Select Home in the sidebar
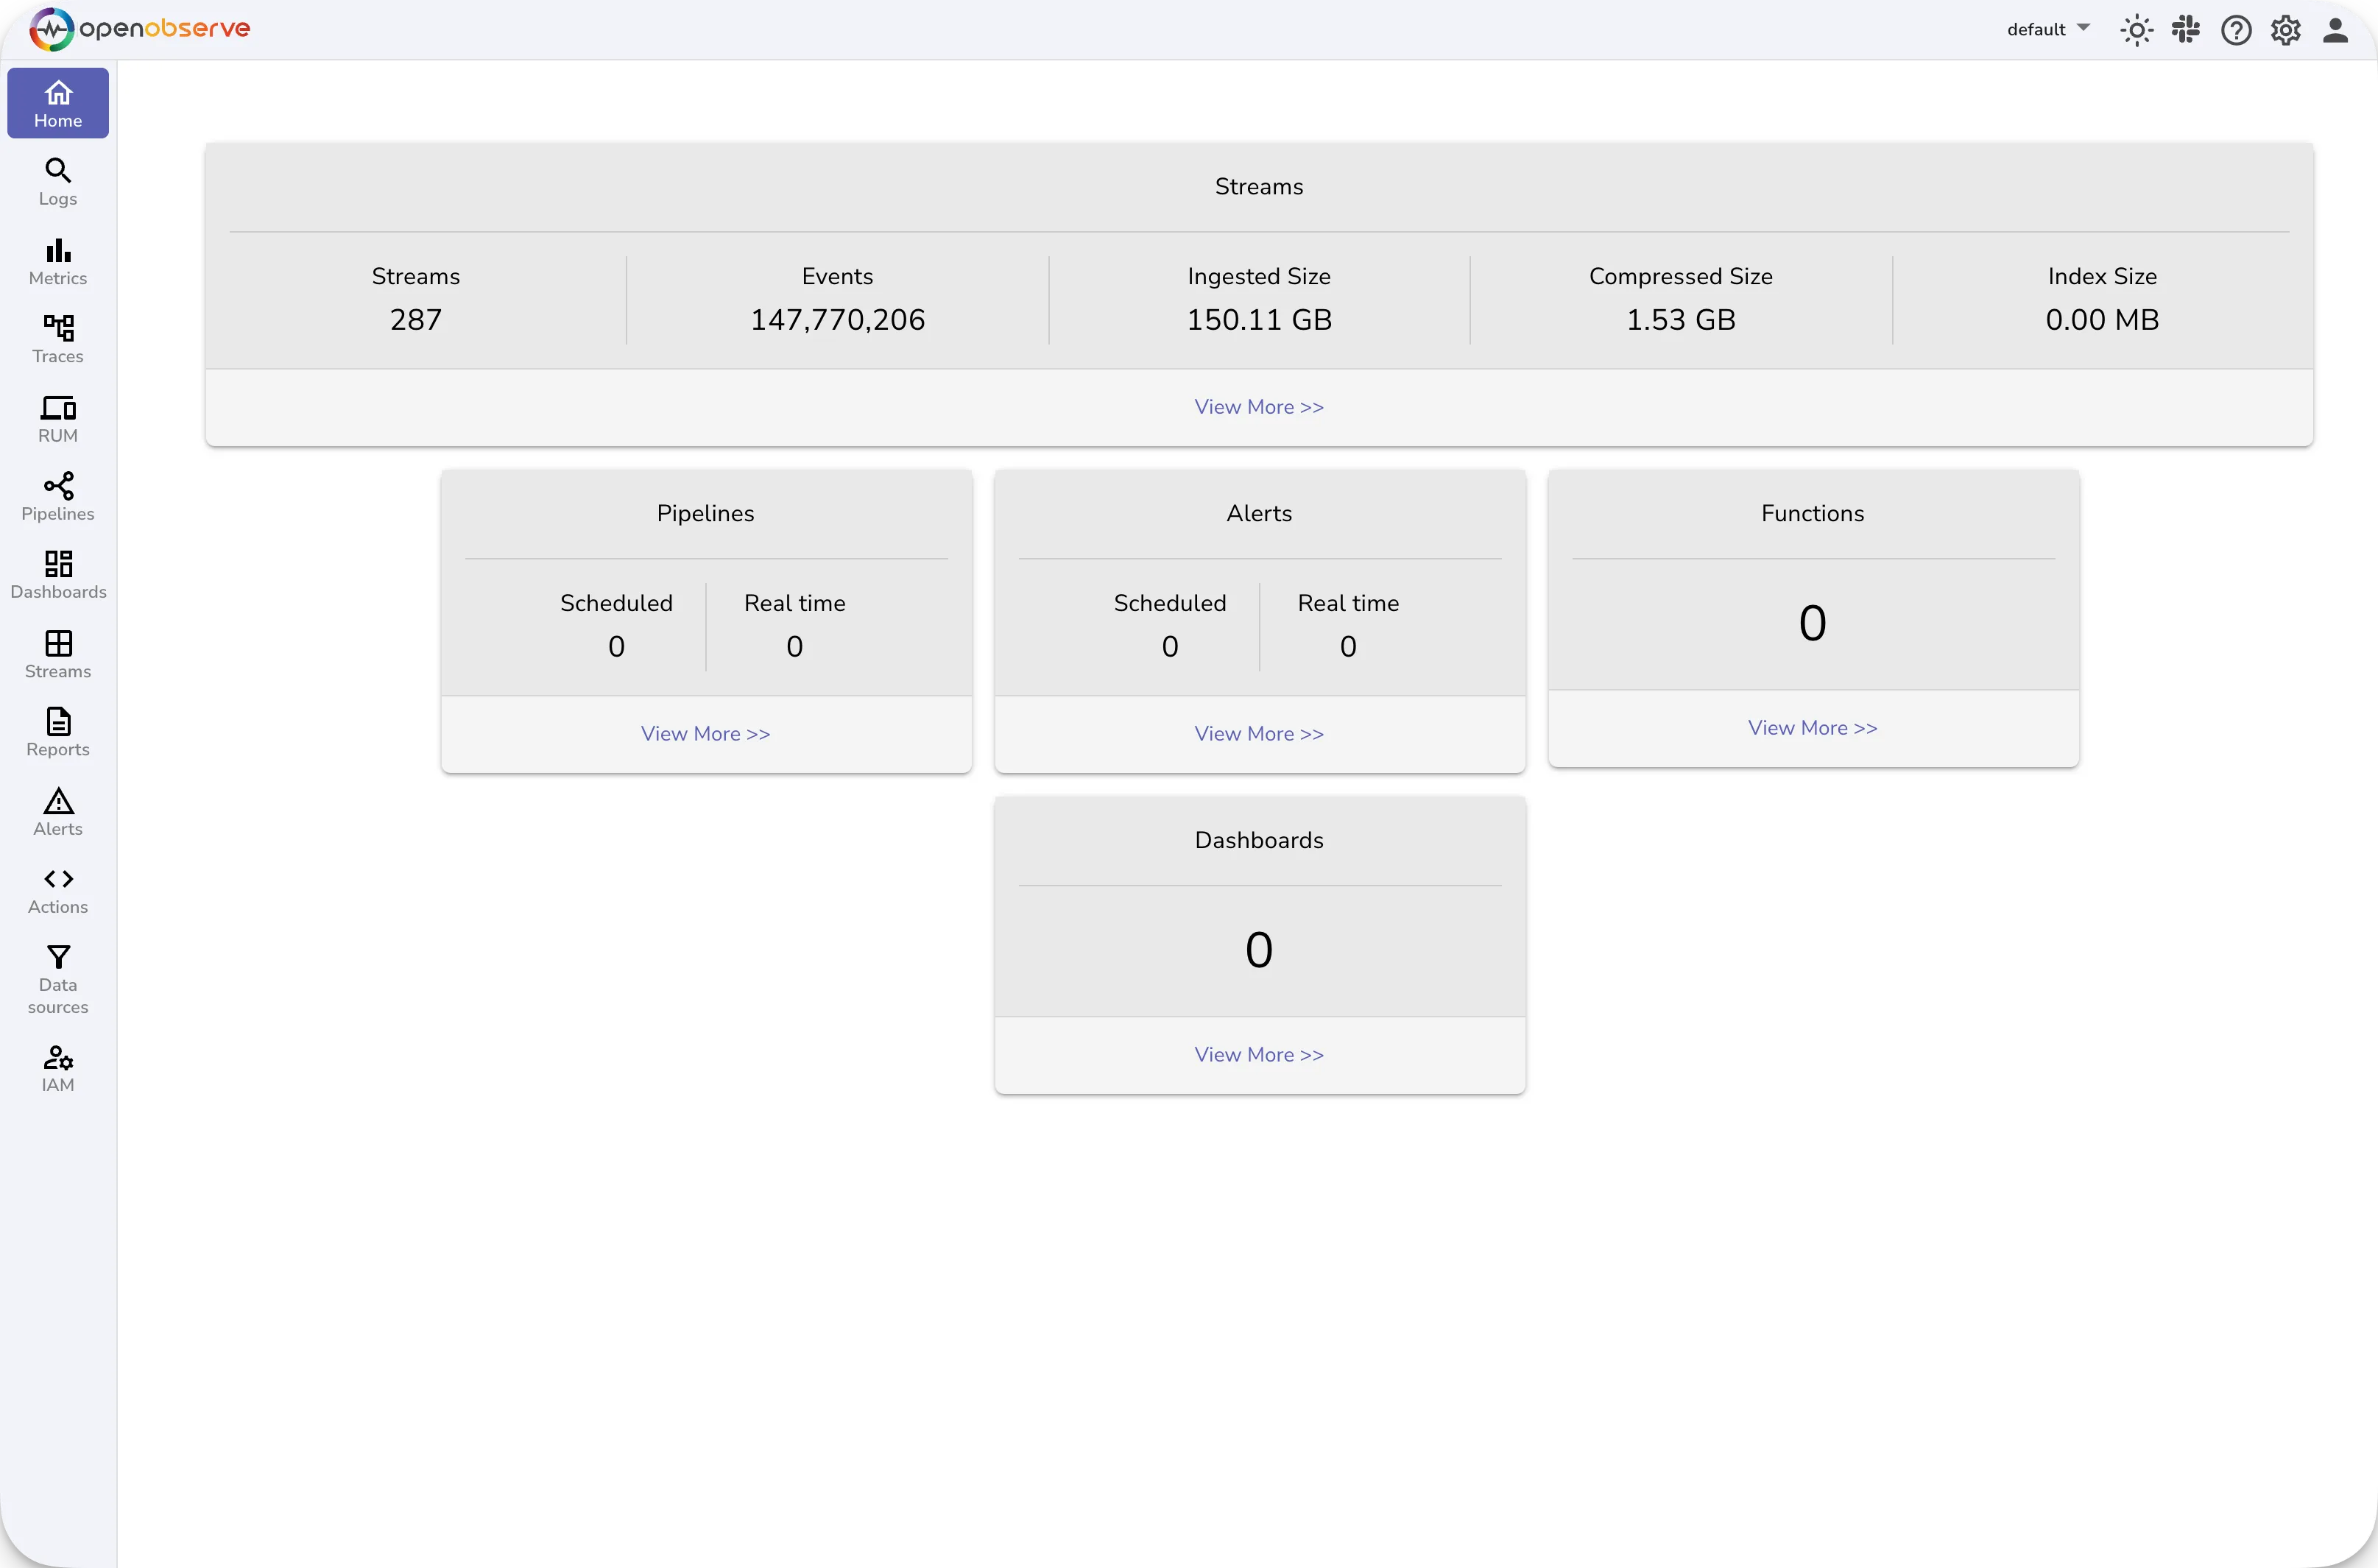This screenshot has width=2378, height=1568. coord(57,102)
